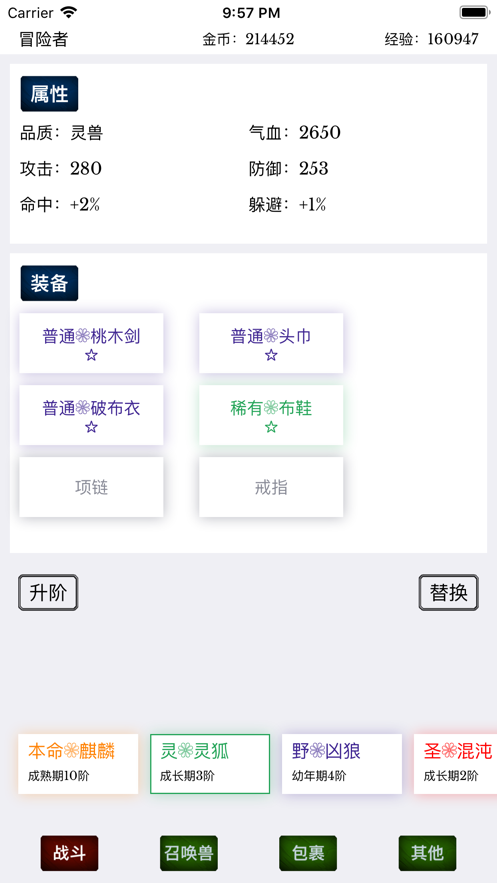Tap the 普通桃木剑 equipment slot

[x=91, y=343]
